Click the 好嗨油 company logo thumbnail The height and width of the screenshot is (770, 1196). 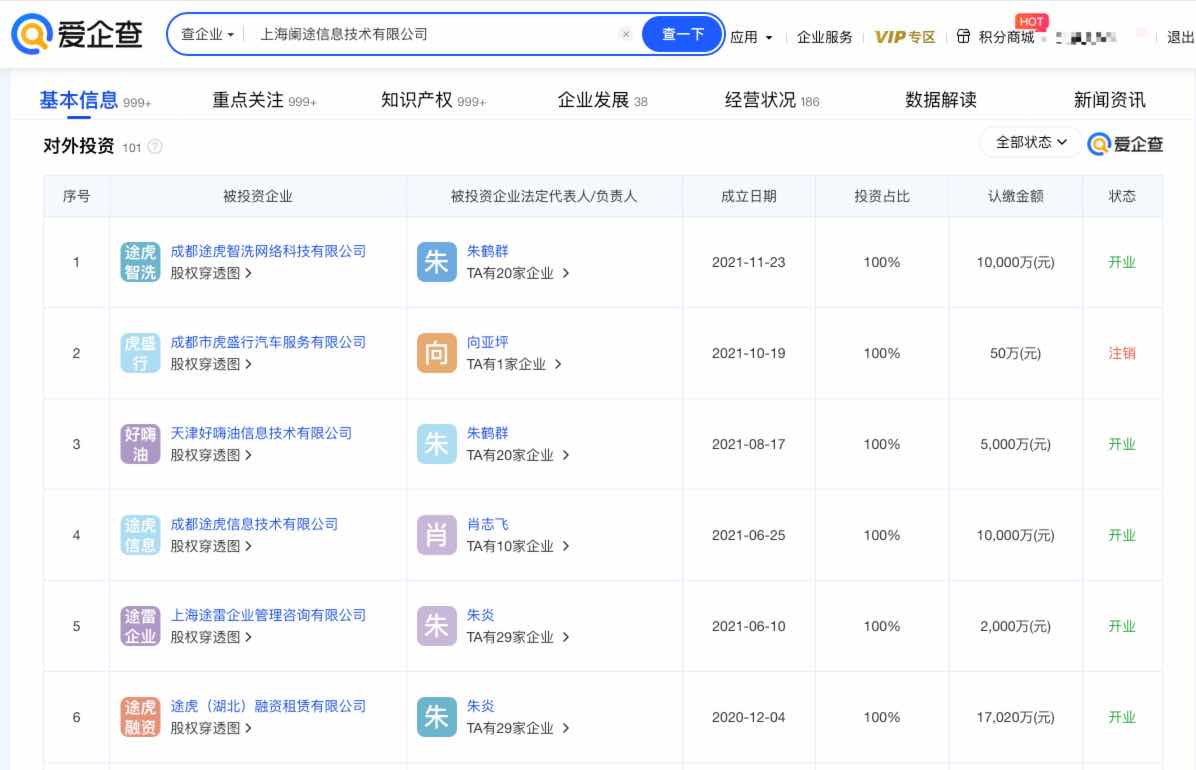pos(140,444)
